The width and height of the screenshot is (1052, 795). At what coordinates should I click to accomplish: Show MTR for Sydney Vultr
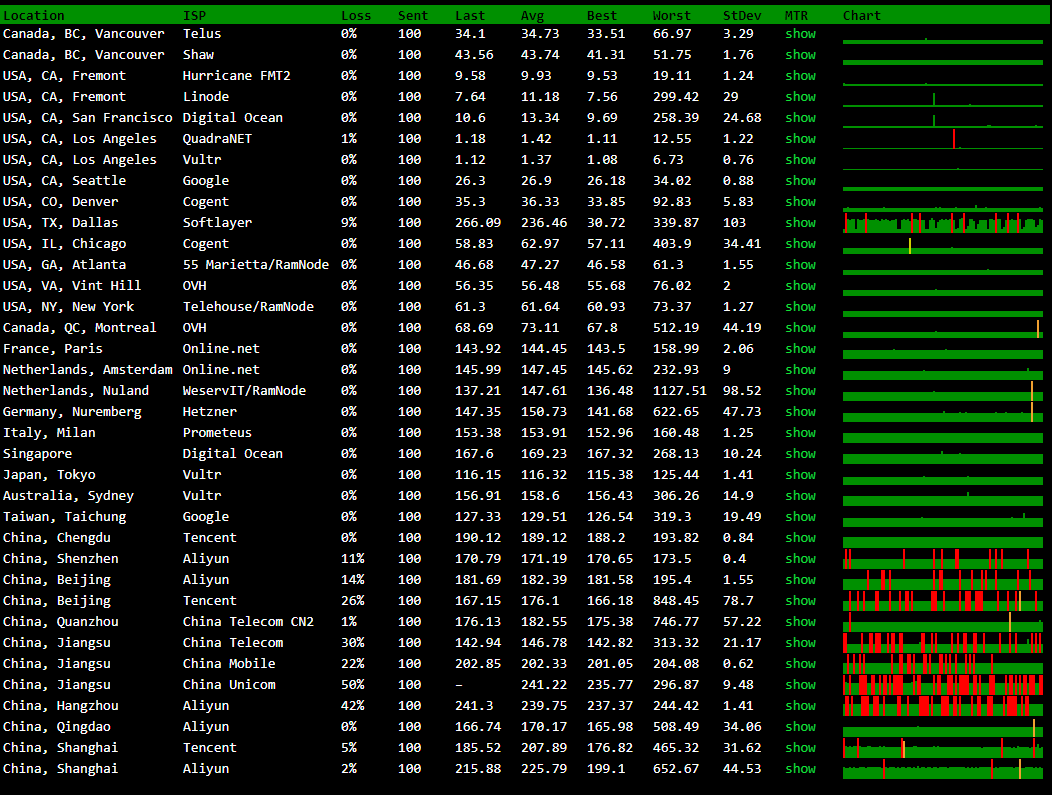click(x=800, y=496)
